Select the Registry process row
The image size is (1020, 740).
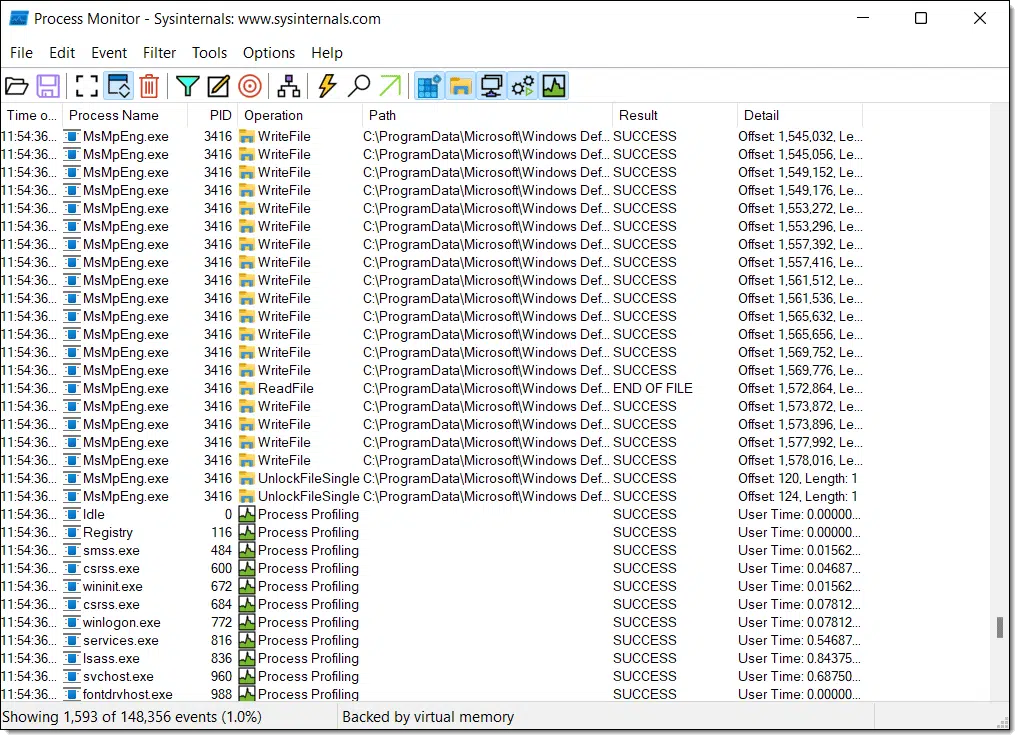point(432,533)
